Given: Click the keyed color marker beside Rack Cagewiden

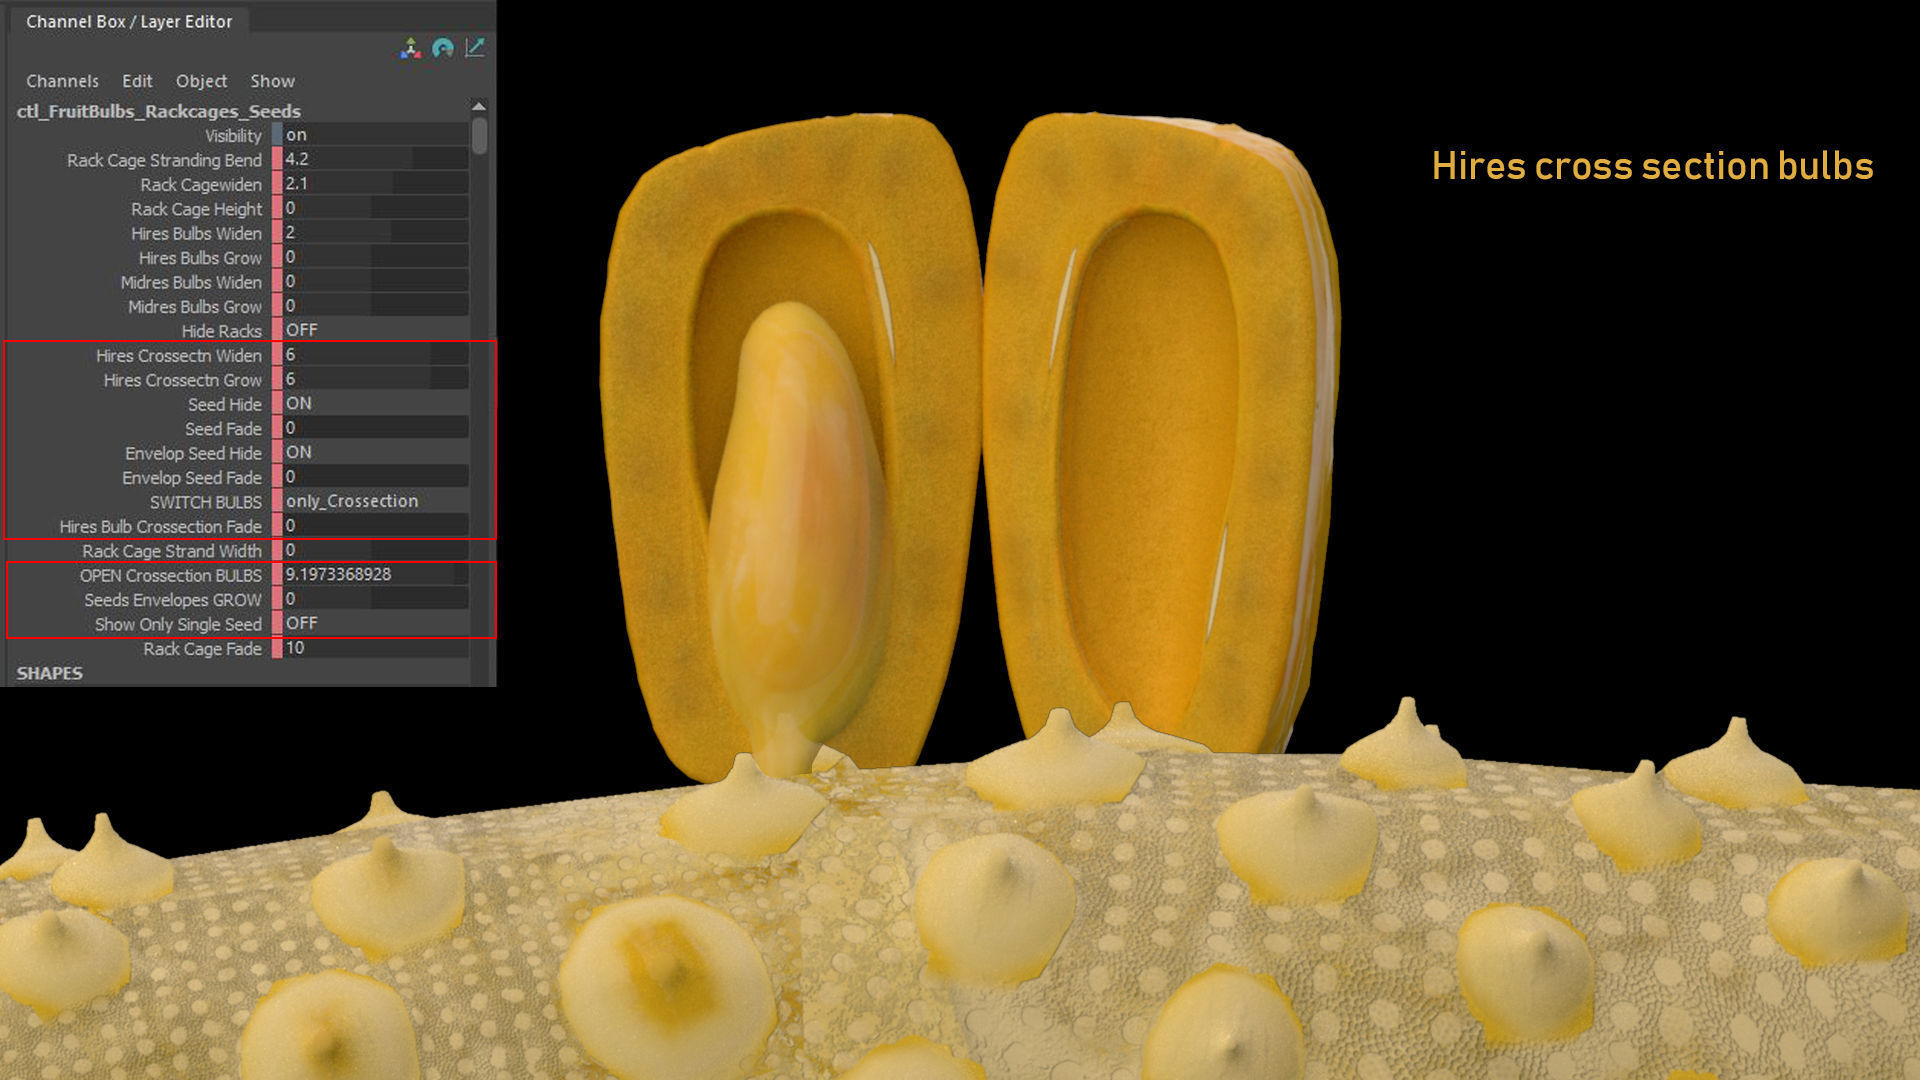Looking at the screenshot, I should 277,184.
